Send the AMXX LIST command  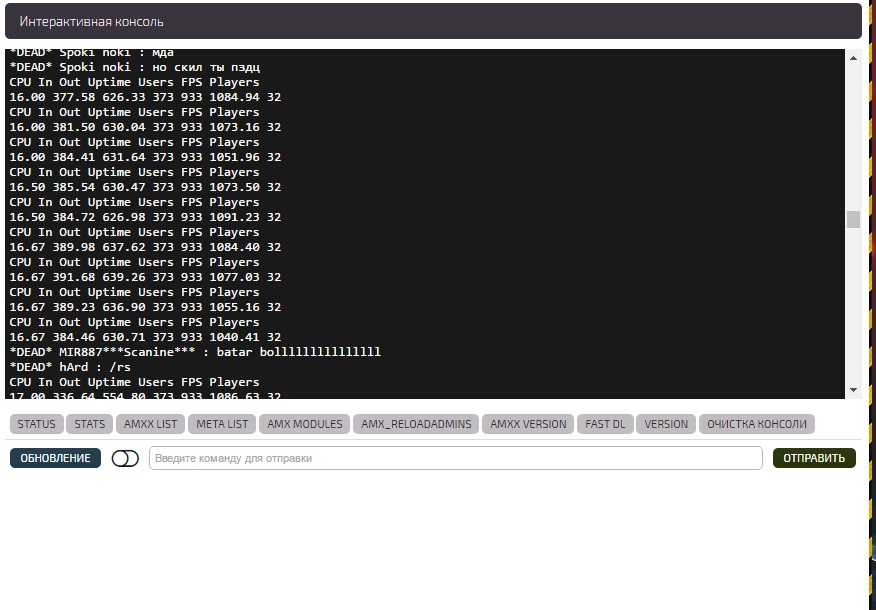(x=150, y=424)
